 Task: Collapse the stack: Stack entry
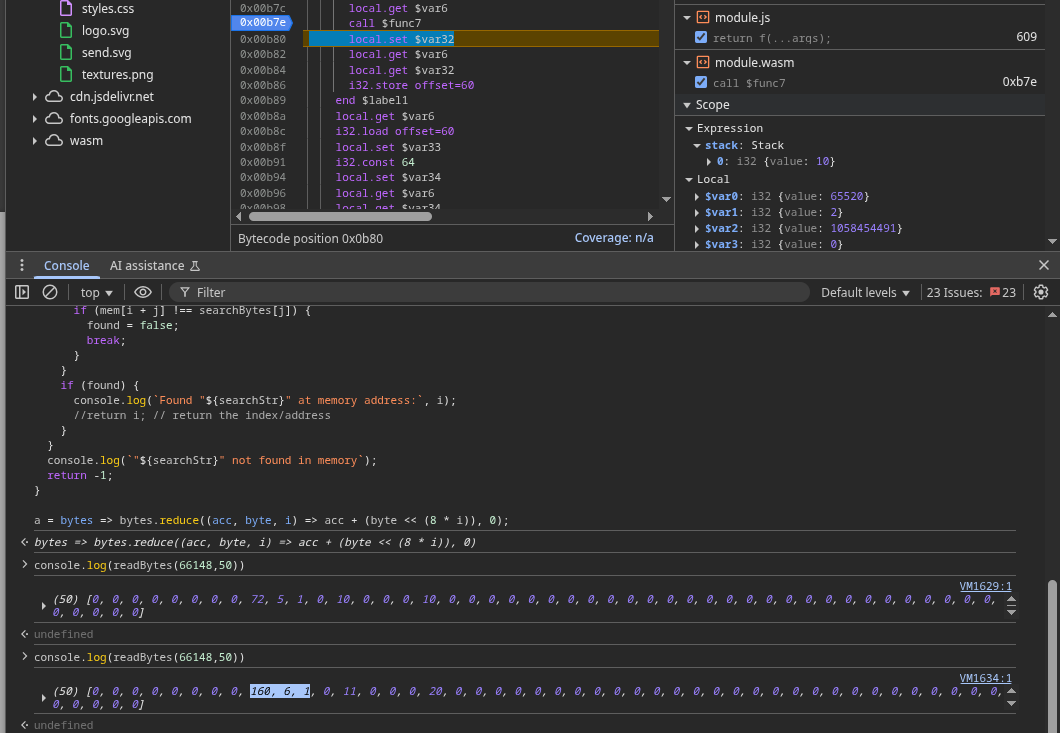697,145
